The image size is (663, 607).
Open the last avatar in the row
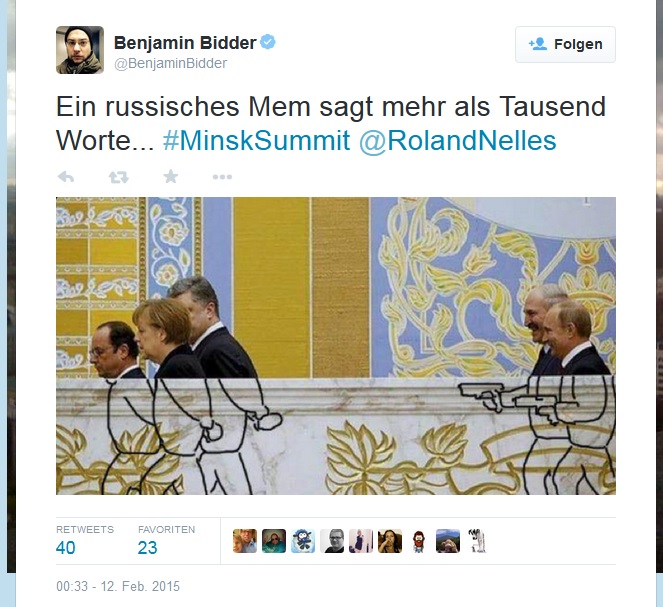[477, 541]
